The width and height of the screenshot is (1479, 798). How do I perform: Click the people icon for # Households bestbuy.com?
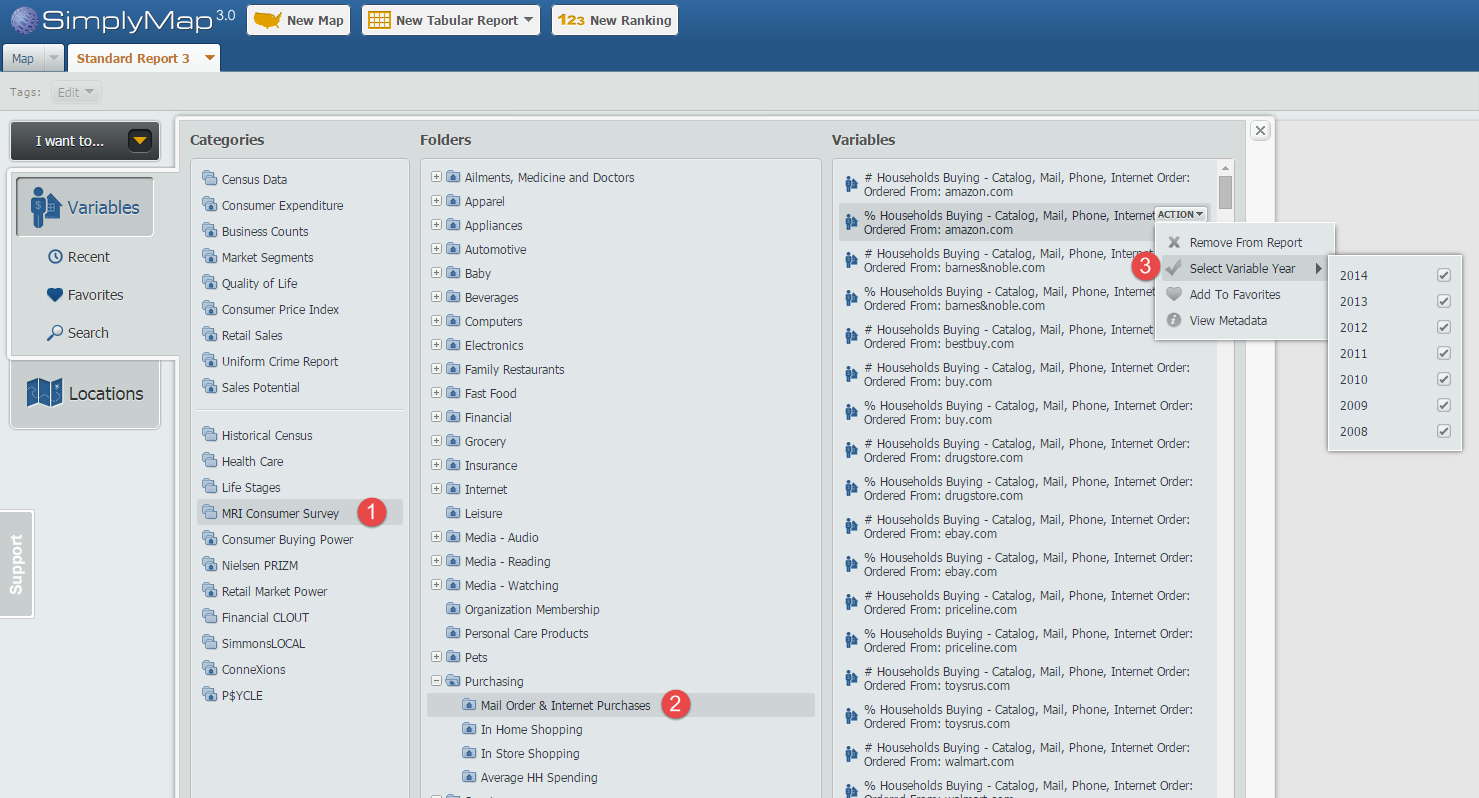(x=851, y=336)
